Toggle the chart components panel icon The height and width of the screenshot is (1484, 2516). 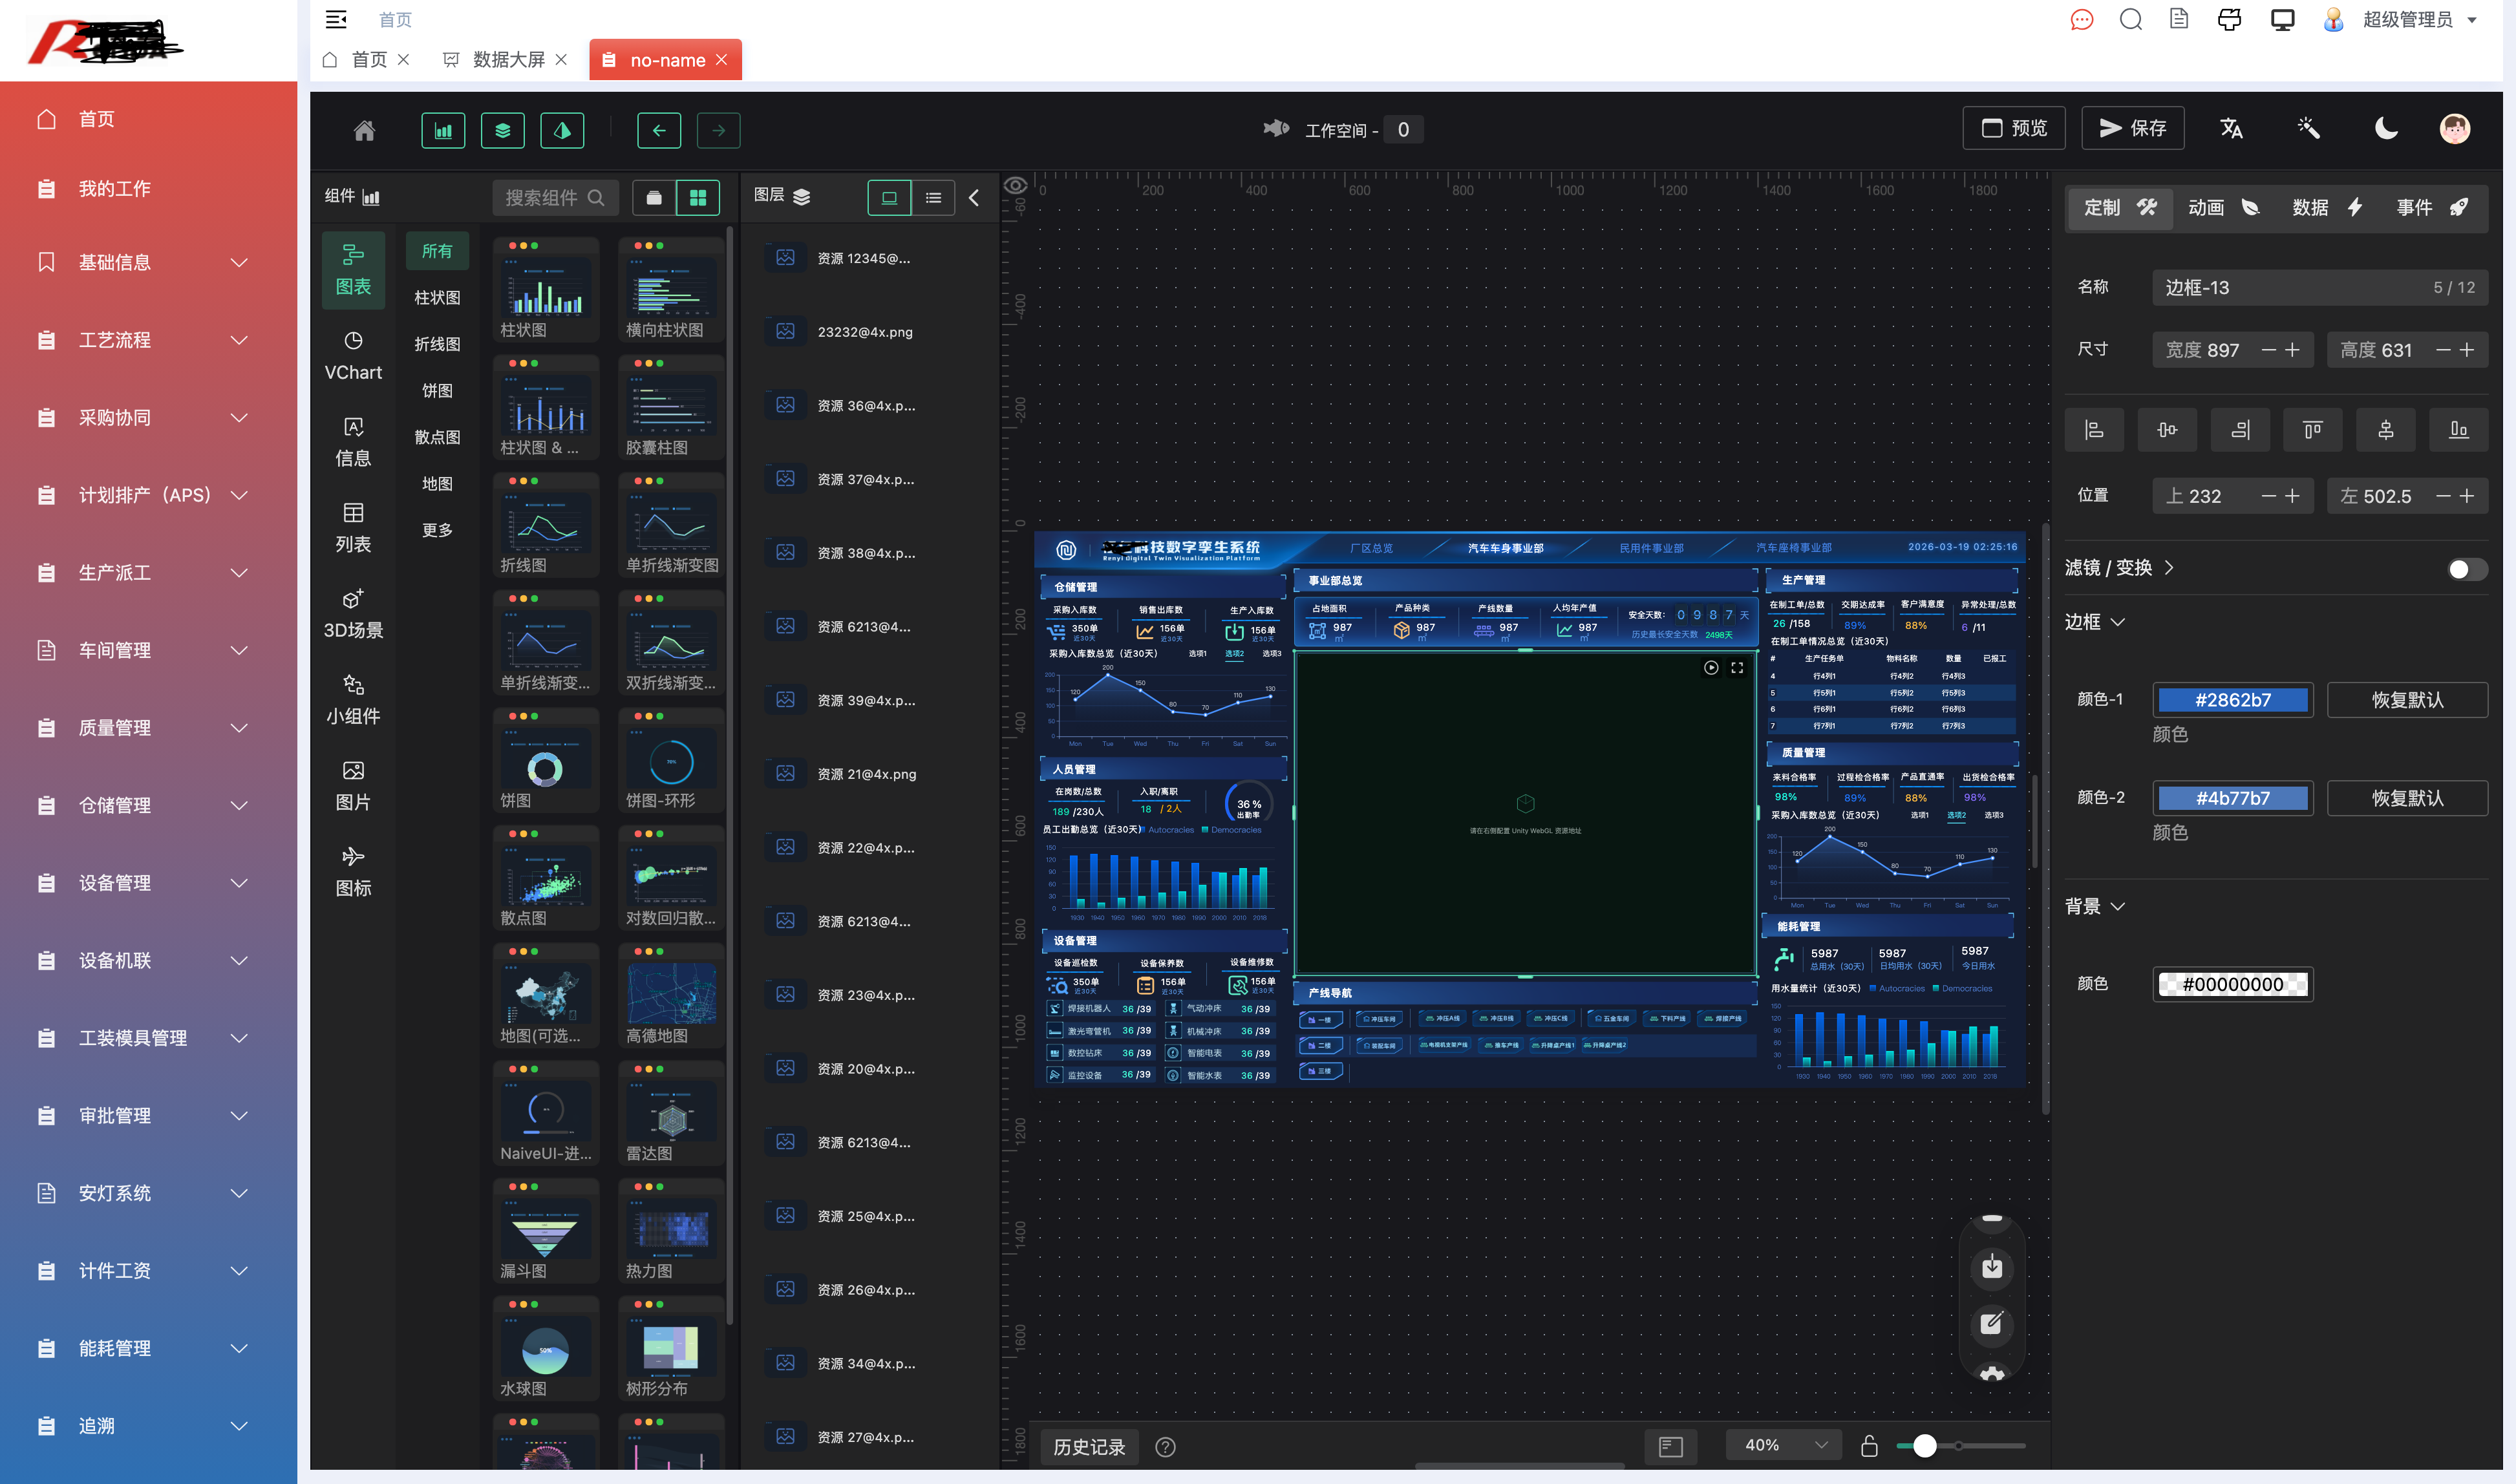[443, 131]
